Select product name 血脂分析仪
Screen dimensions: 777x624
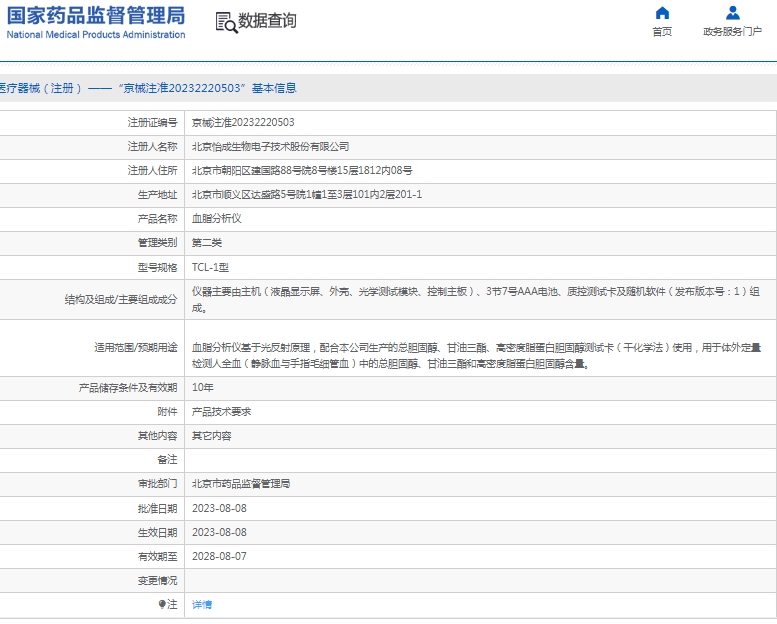tap(217, 219)
